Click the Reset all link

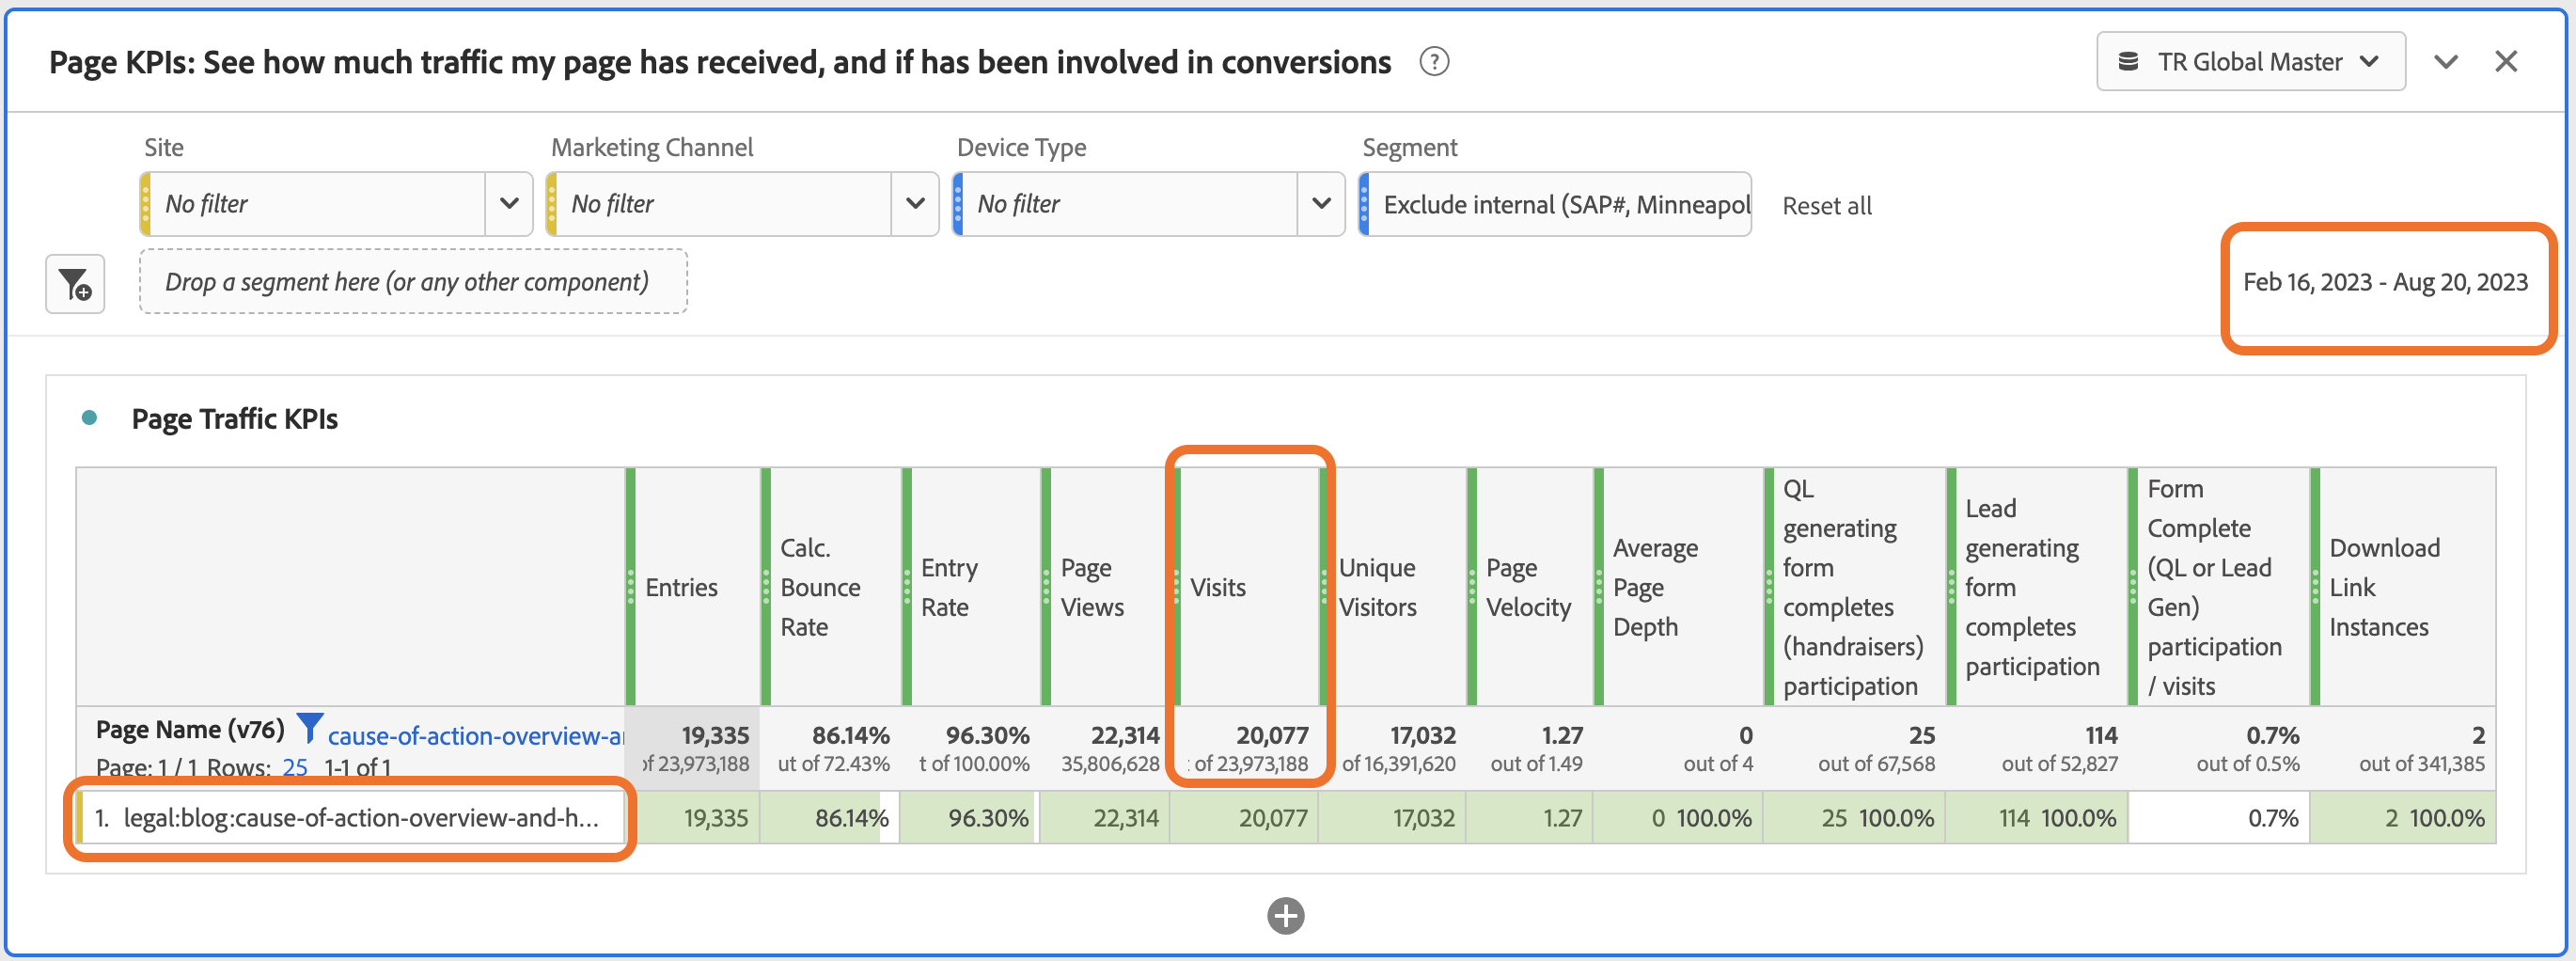tap(1826, 206)
